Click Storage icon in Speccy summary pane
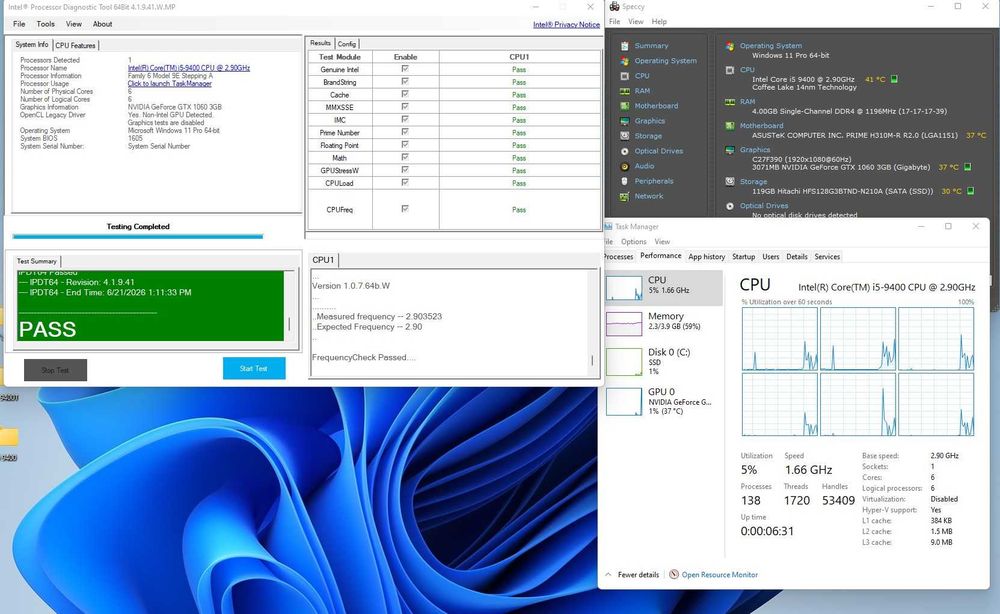The width and height of the screenshot is (1000, 614). tap(730, 182)
